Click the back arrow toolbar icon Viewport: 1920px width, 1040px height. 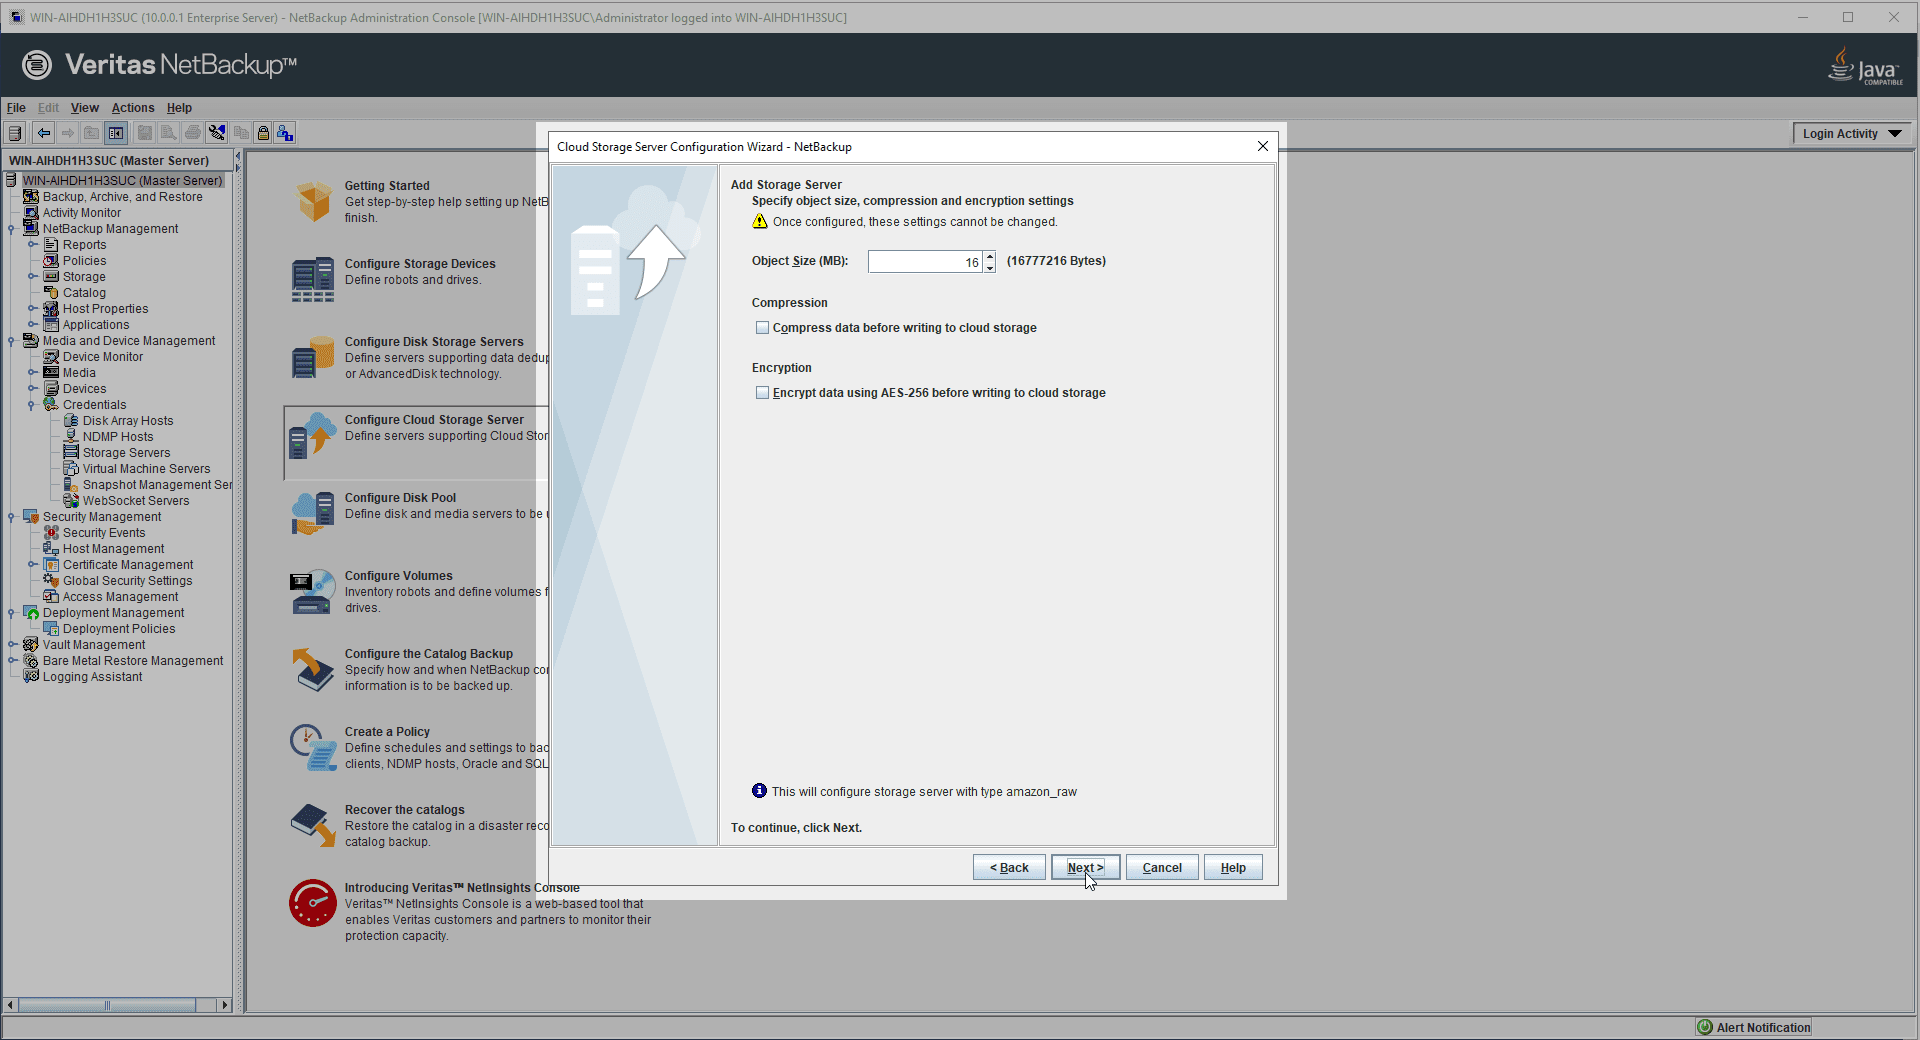point(44,133)
